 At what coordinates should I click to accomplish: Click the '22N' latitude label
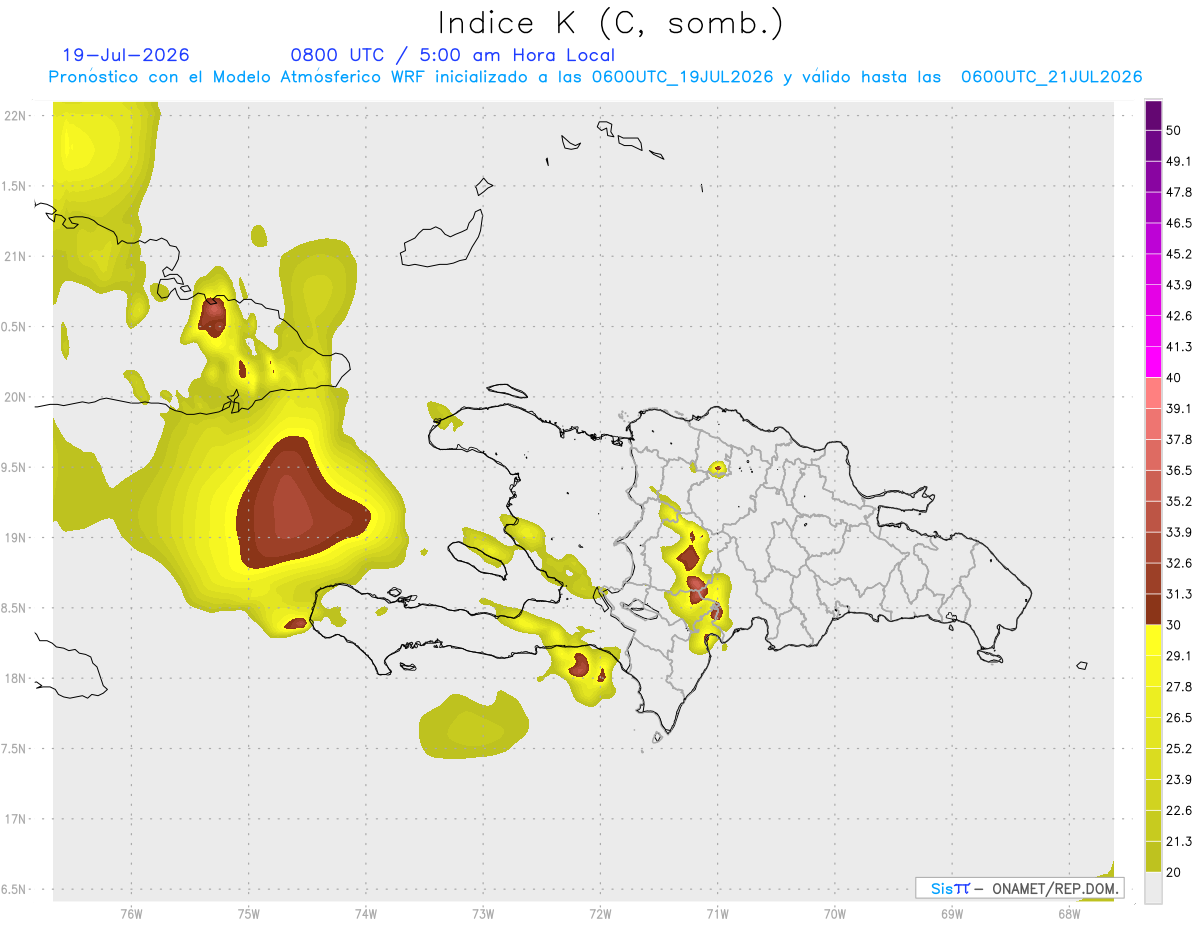click(15, 115)
